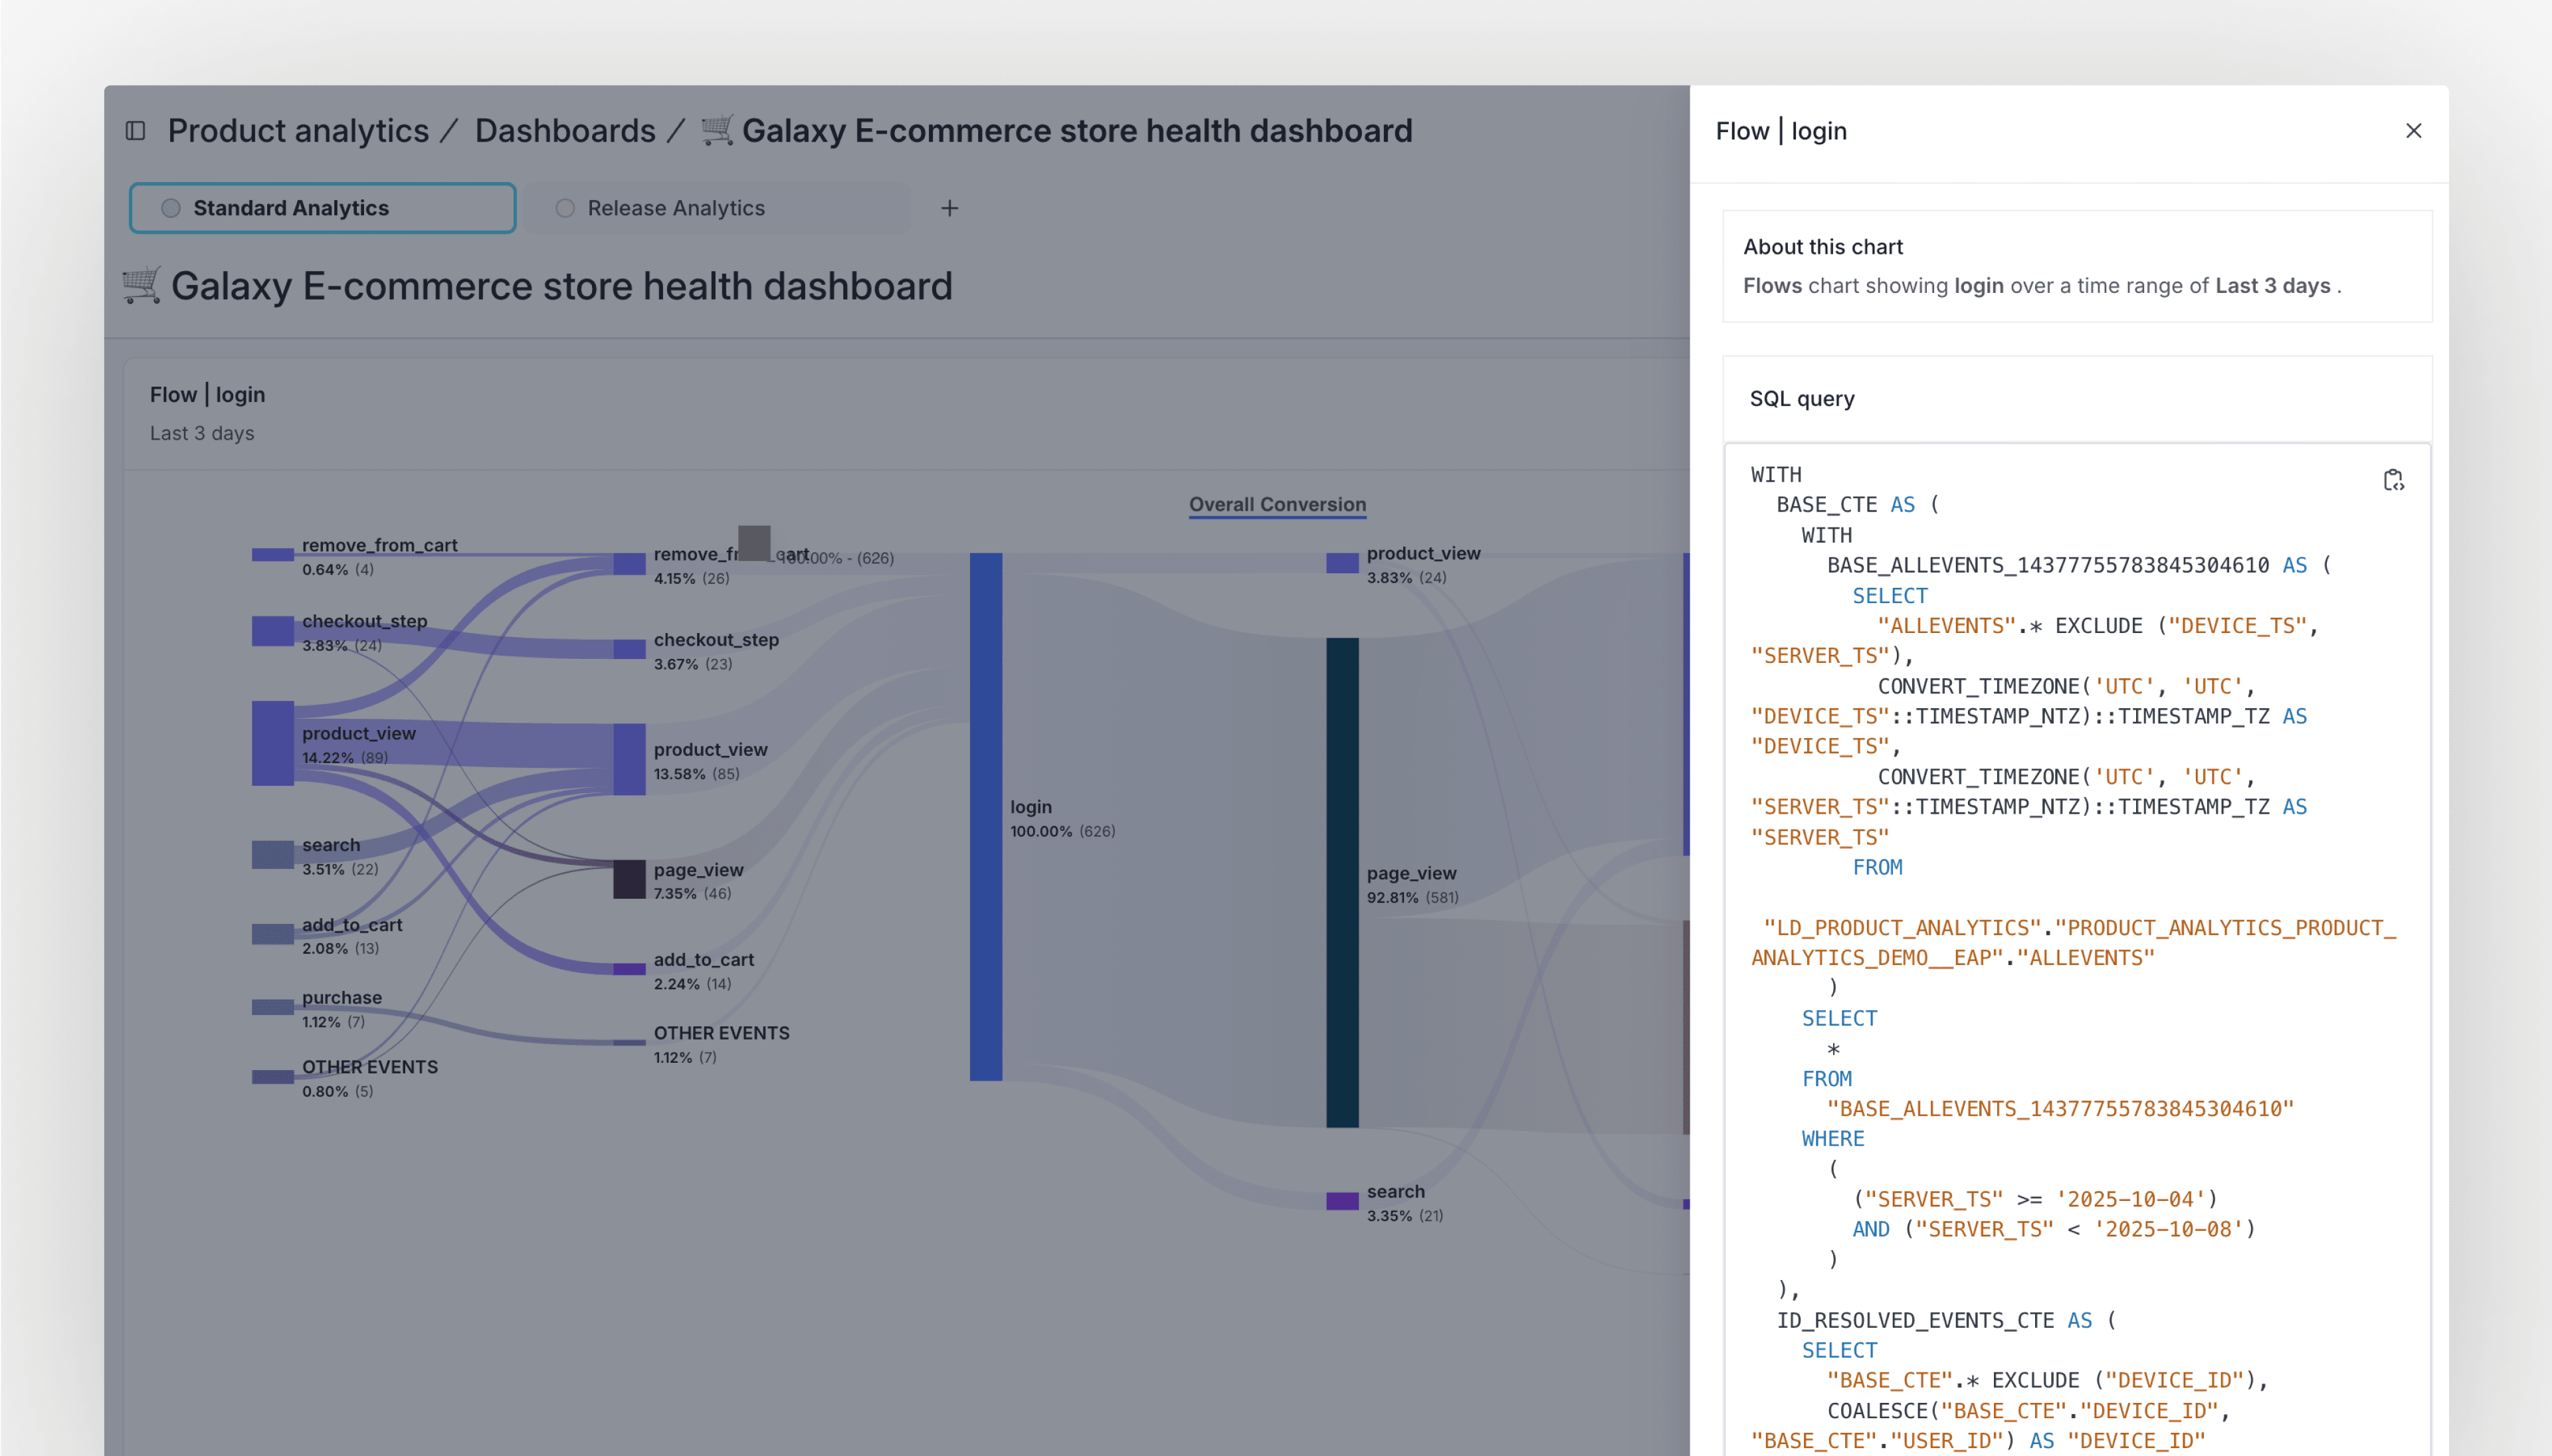This screenshot has width=2552, height=1456.
Task: Click the blue login node bar
Action: [985, 816]
